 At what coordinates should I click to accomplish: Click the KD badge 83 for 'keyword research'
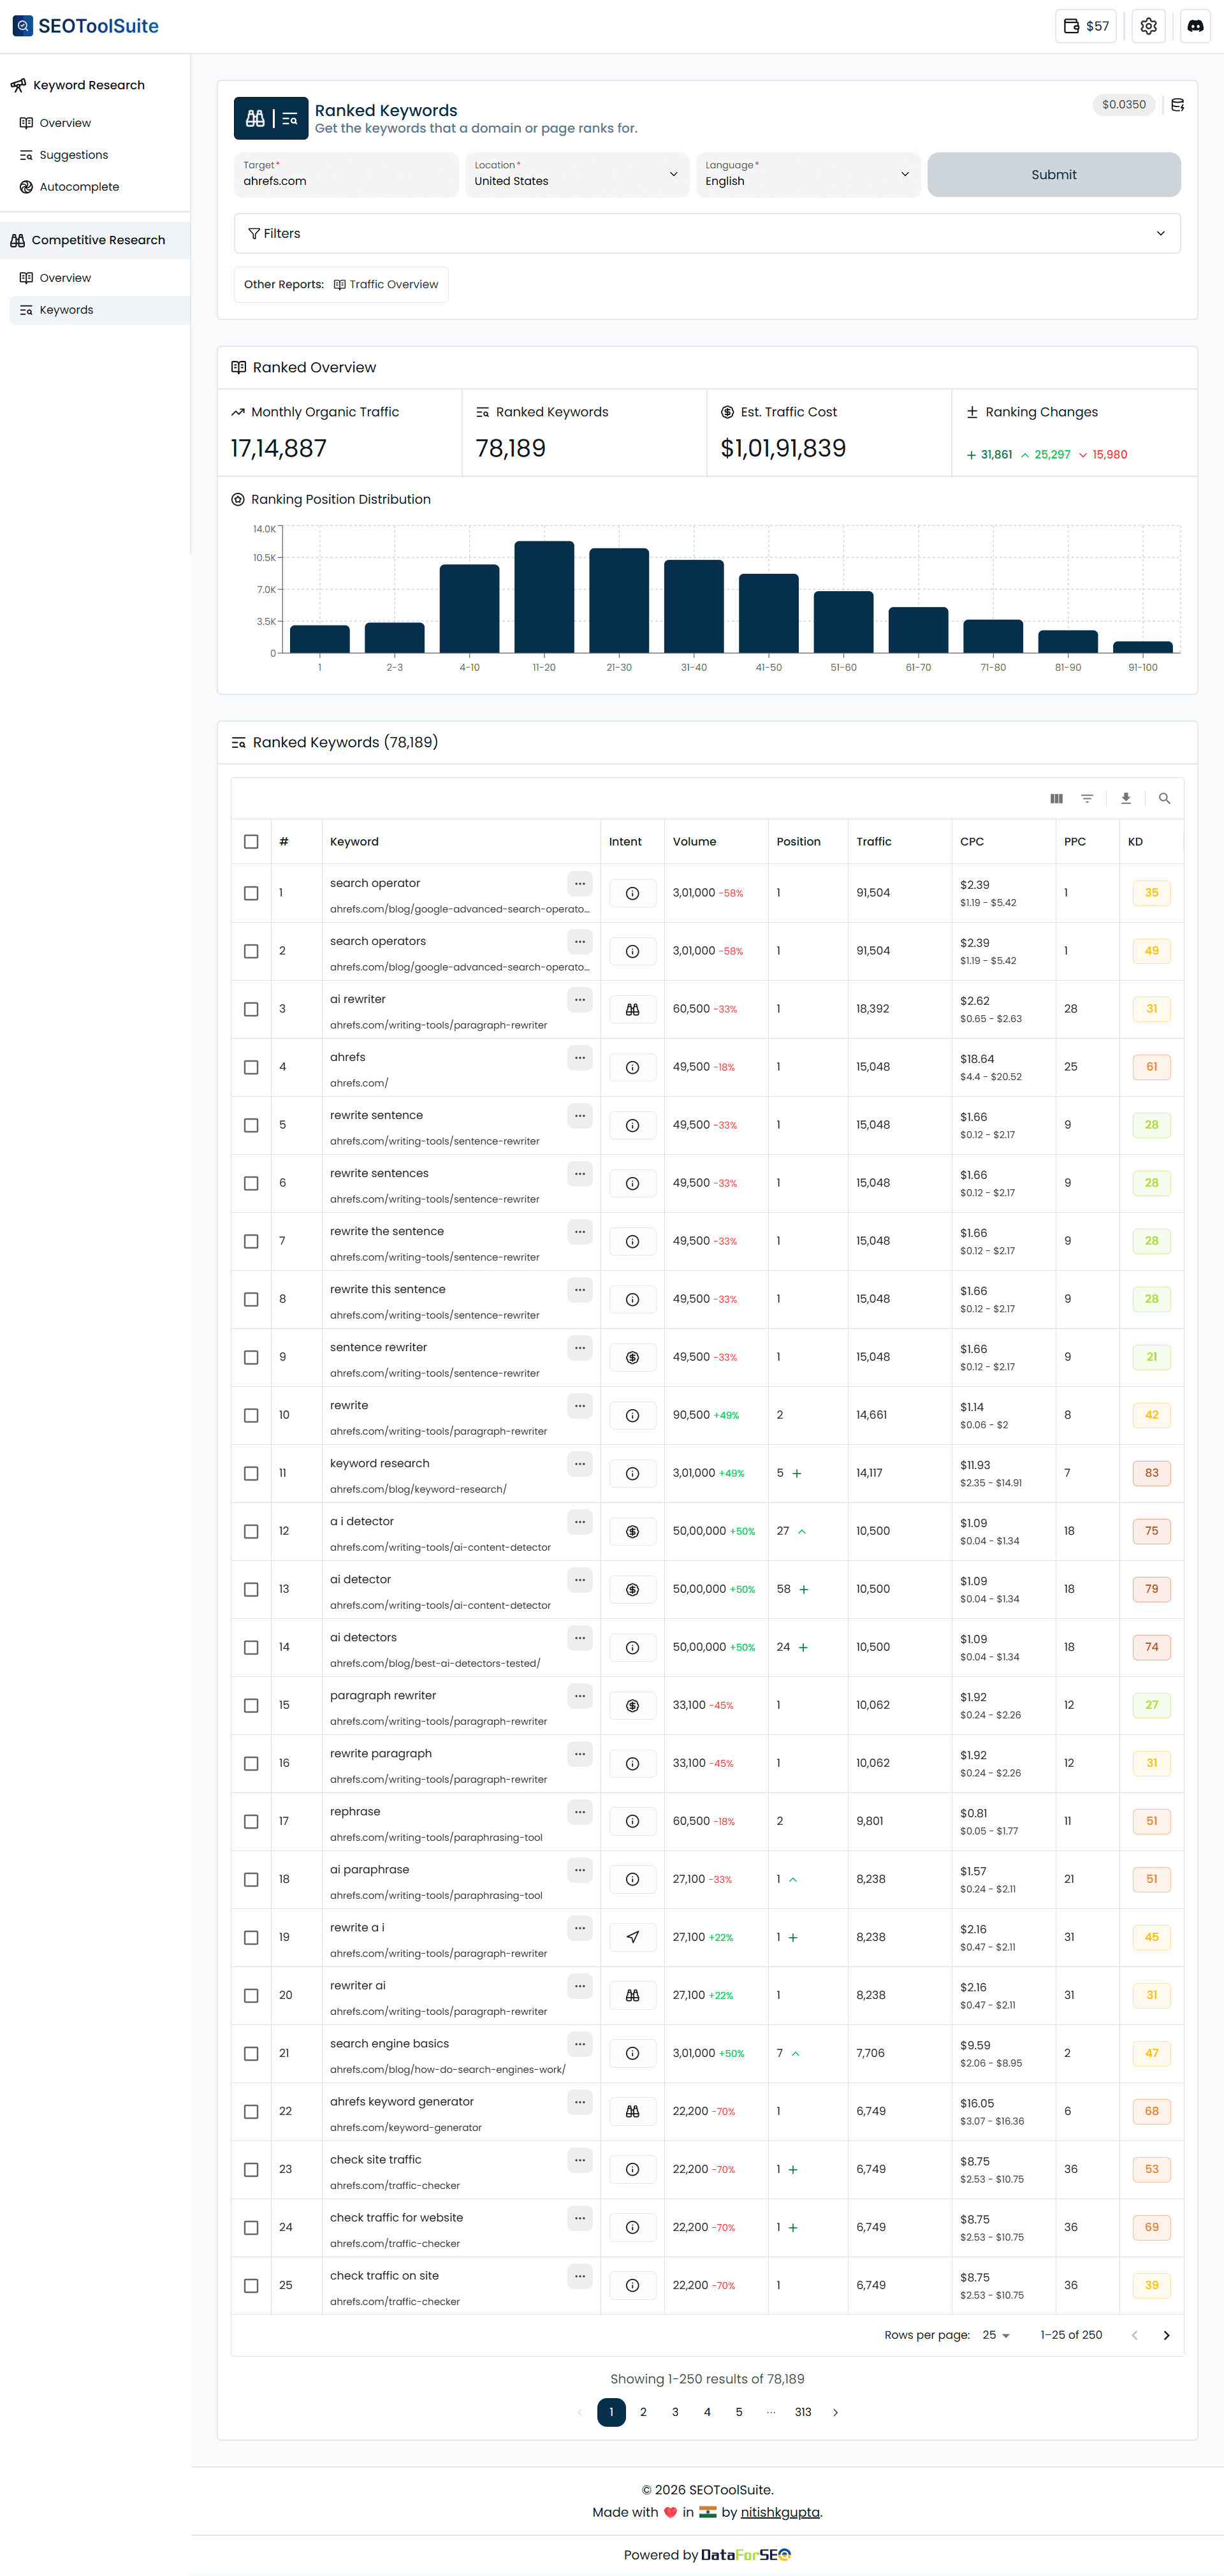[x=1151, y=1473]
